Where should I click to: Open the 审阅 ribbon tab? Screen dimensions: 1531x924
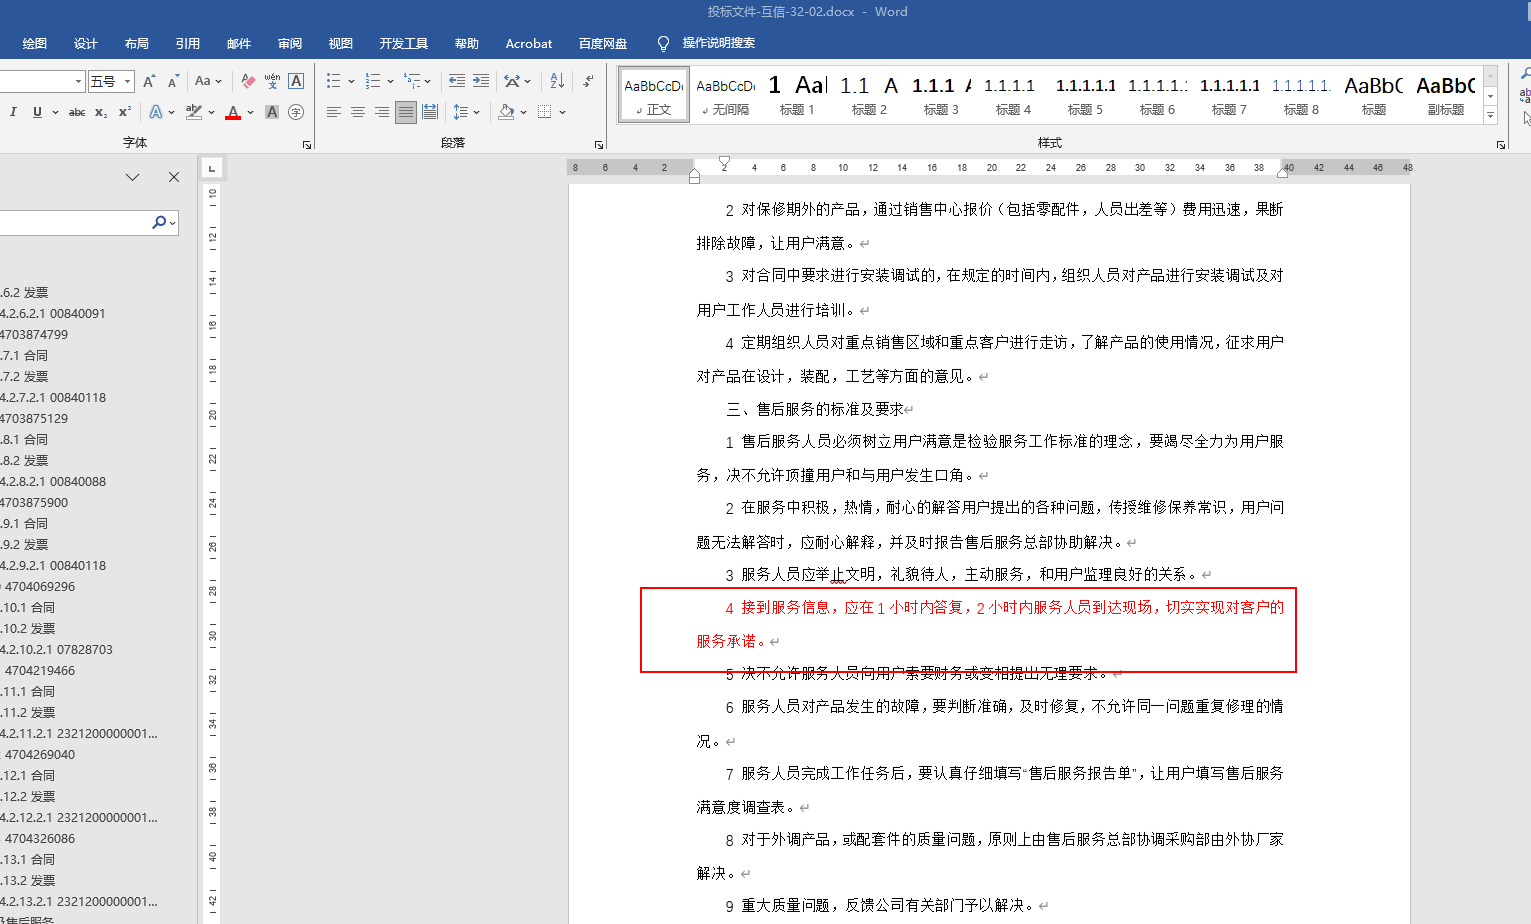[x=290, y=43]
